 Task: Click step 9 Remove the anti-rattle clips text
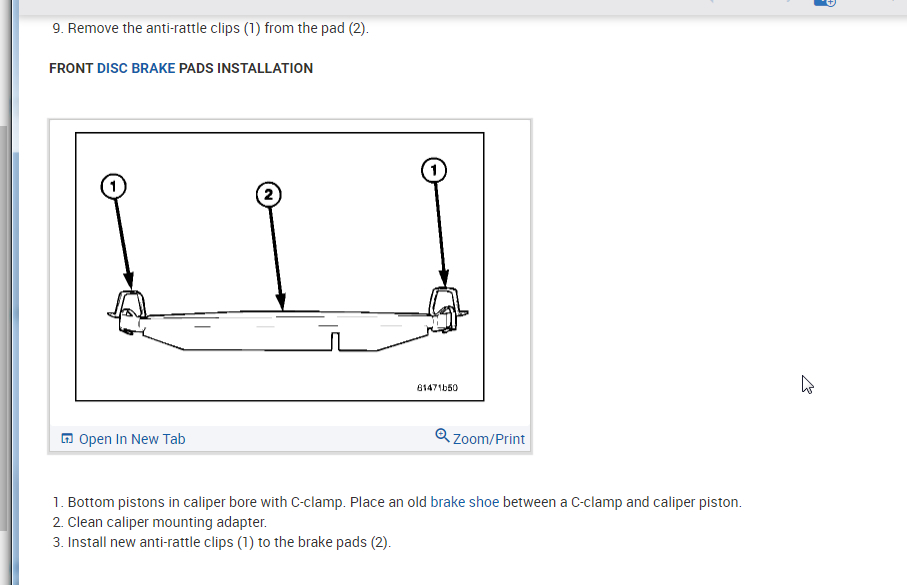coord(211,28)
